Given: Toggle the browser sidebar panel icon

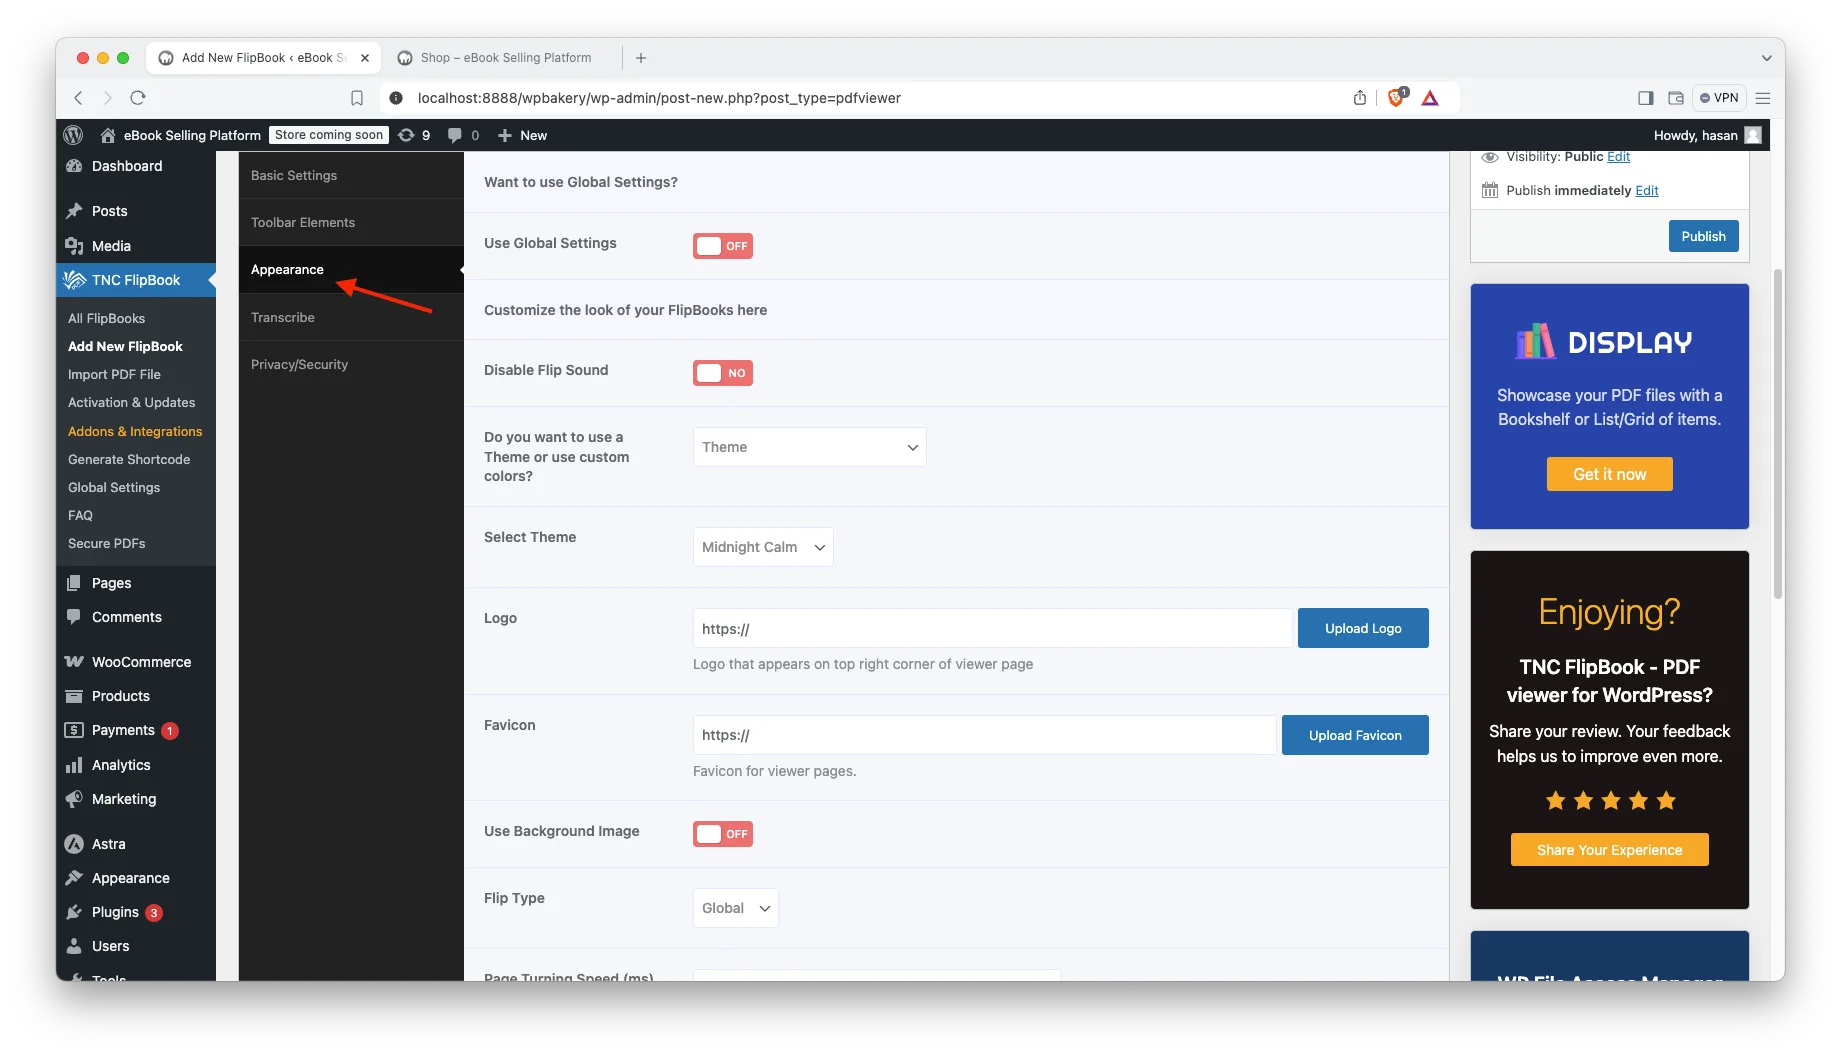Looking at the screenshot, I should [x=1645, y=98].
